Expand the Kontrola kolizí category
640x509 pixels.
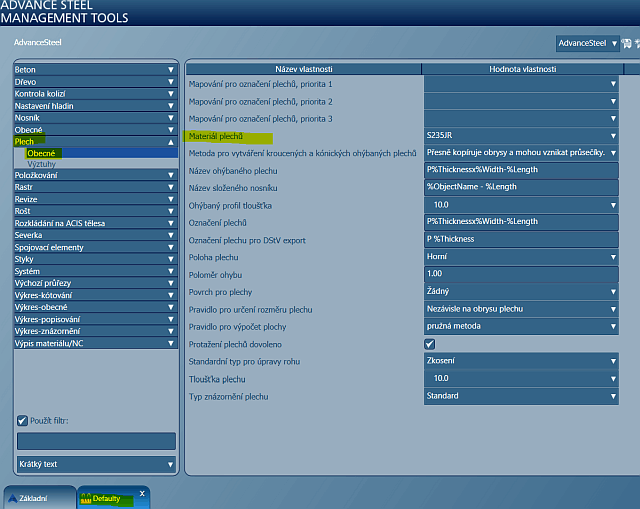96,93
